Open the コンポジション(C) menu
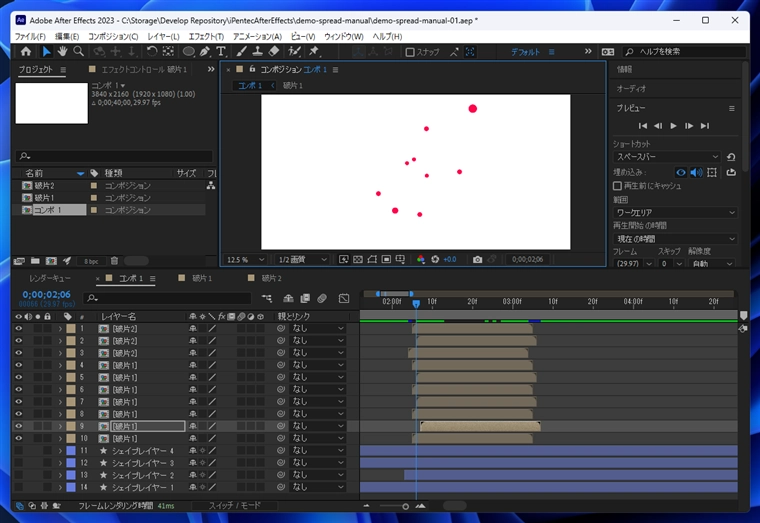760x523 pixels. click(x=113, y=36)
